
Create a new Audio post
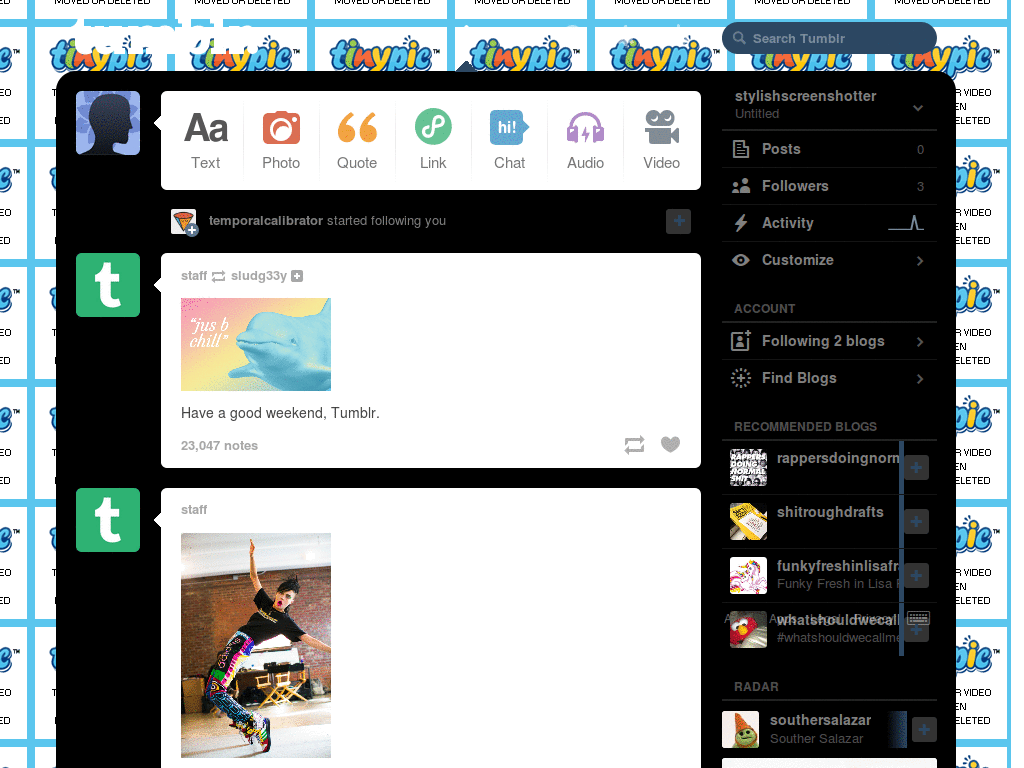coord(585,140)
